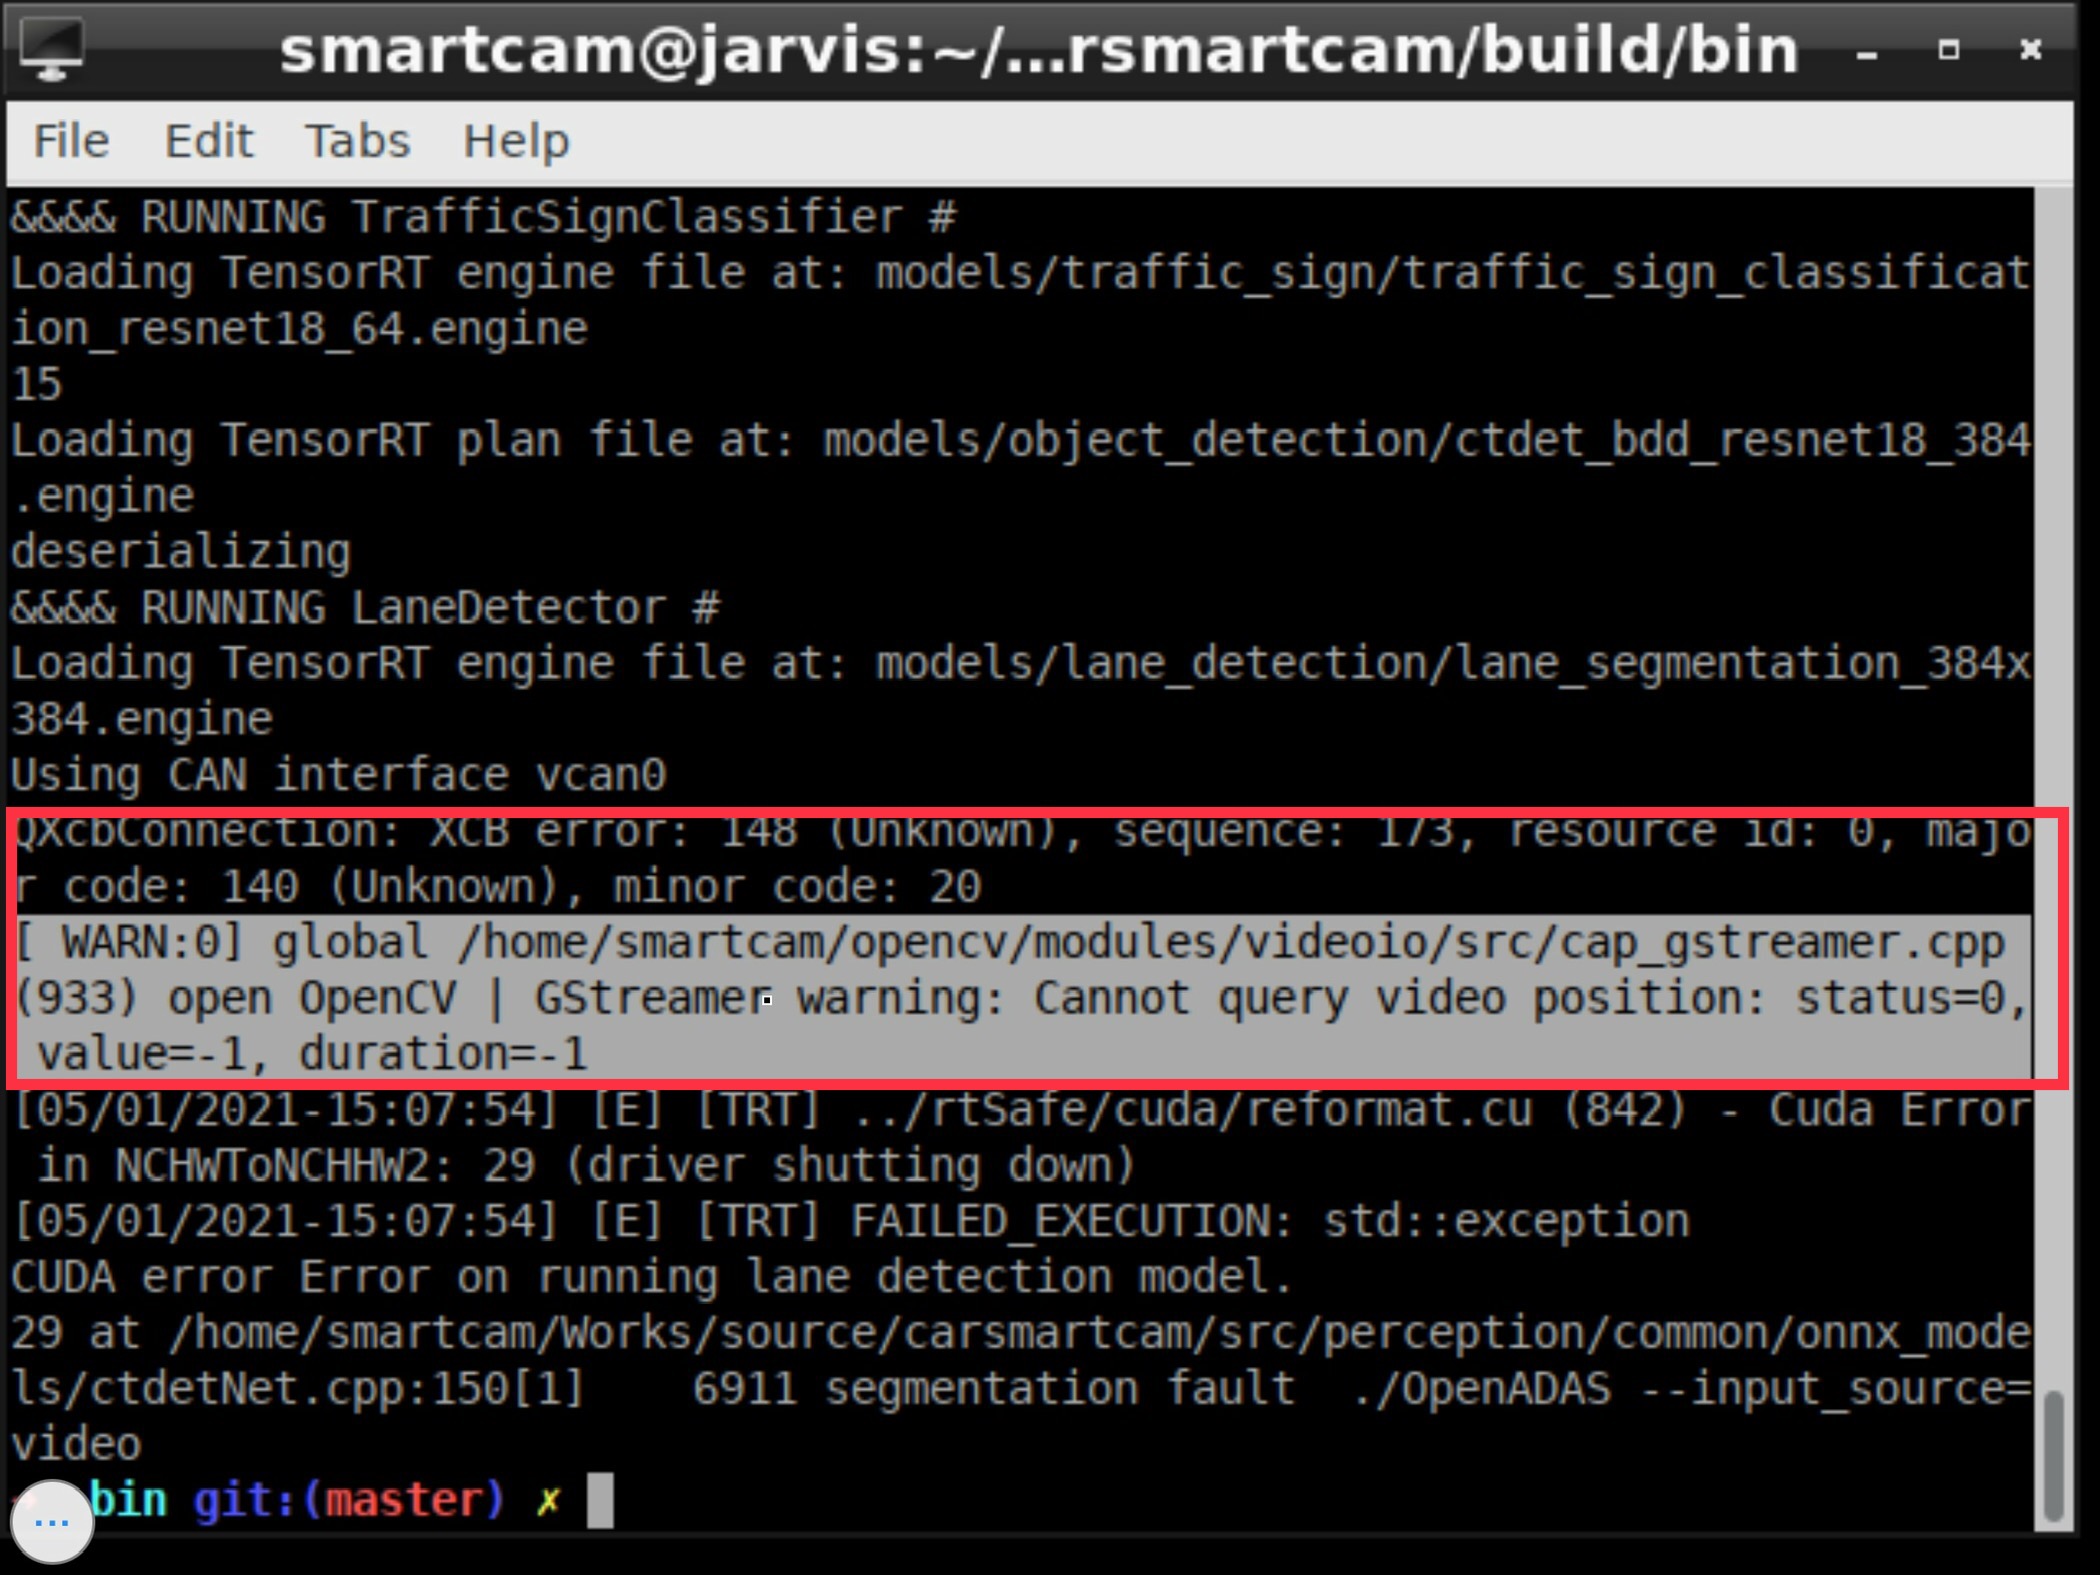The image size is (2100, 1575).
Task: Minimize the terminal window
Action: click(x=1866, y=52)
